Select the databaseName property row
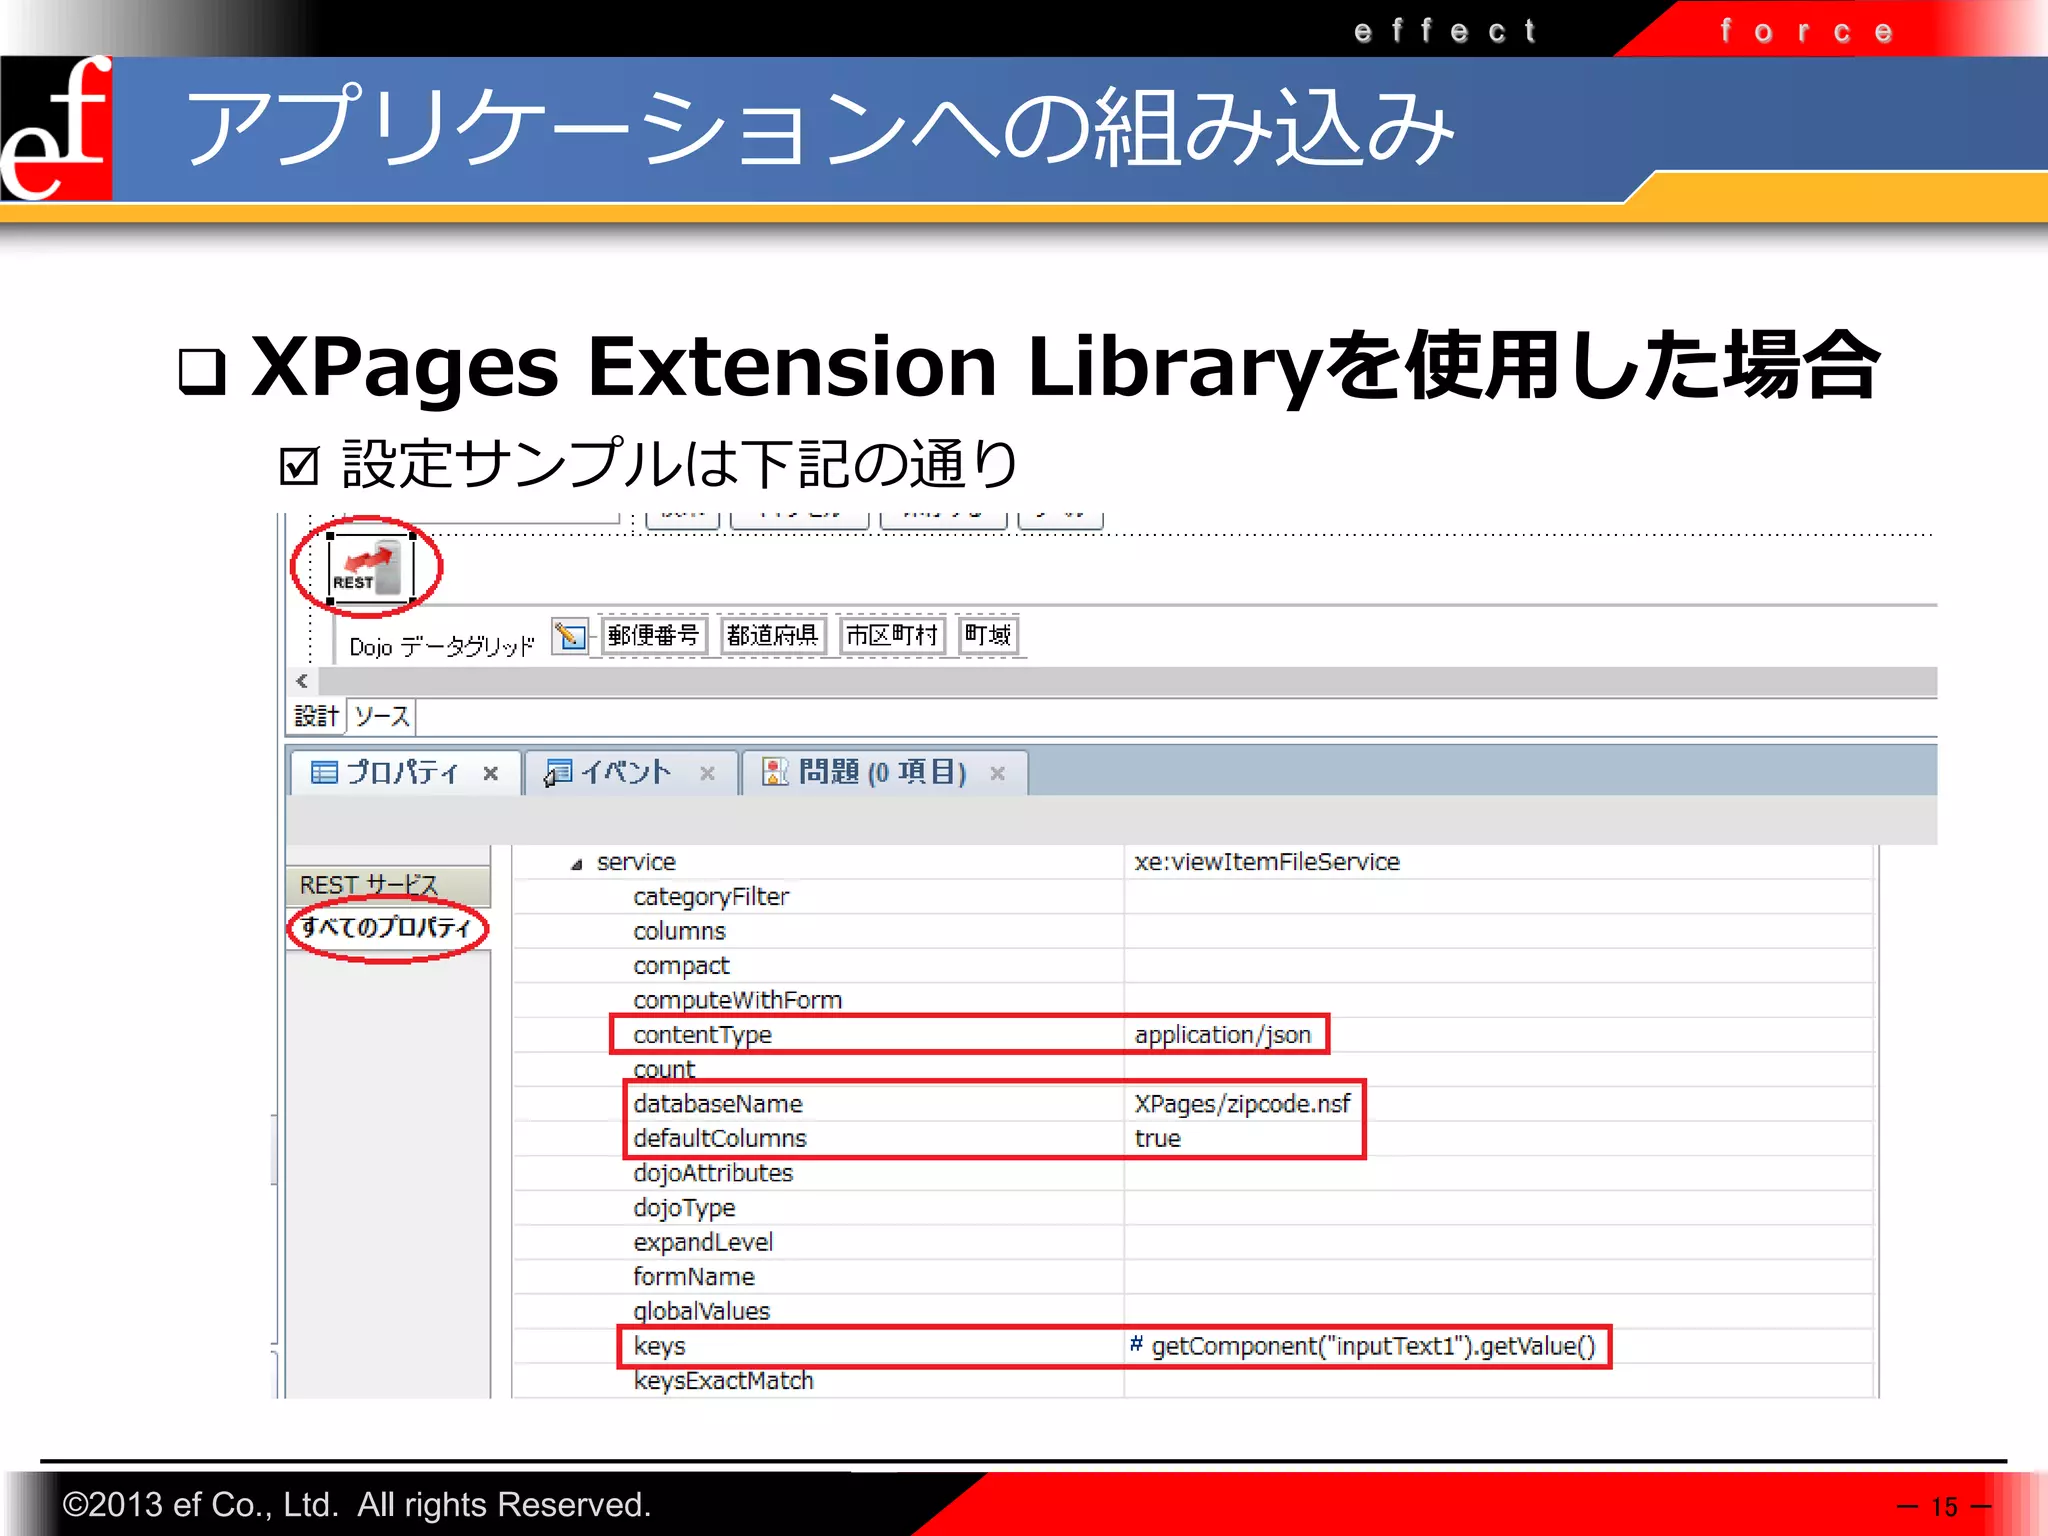The height and width of the screenshot is (1536, 2048). tap(1193, 1104)
